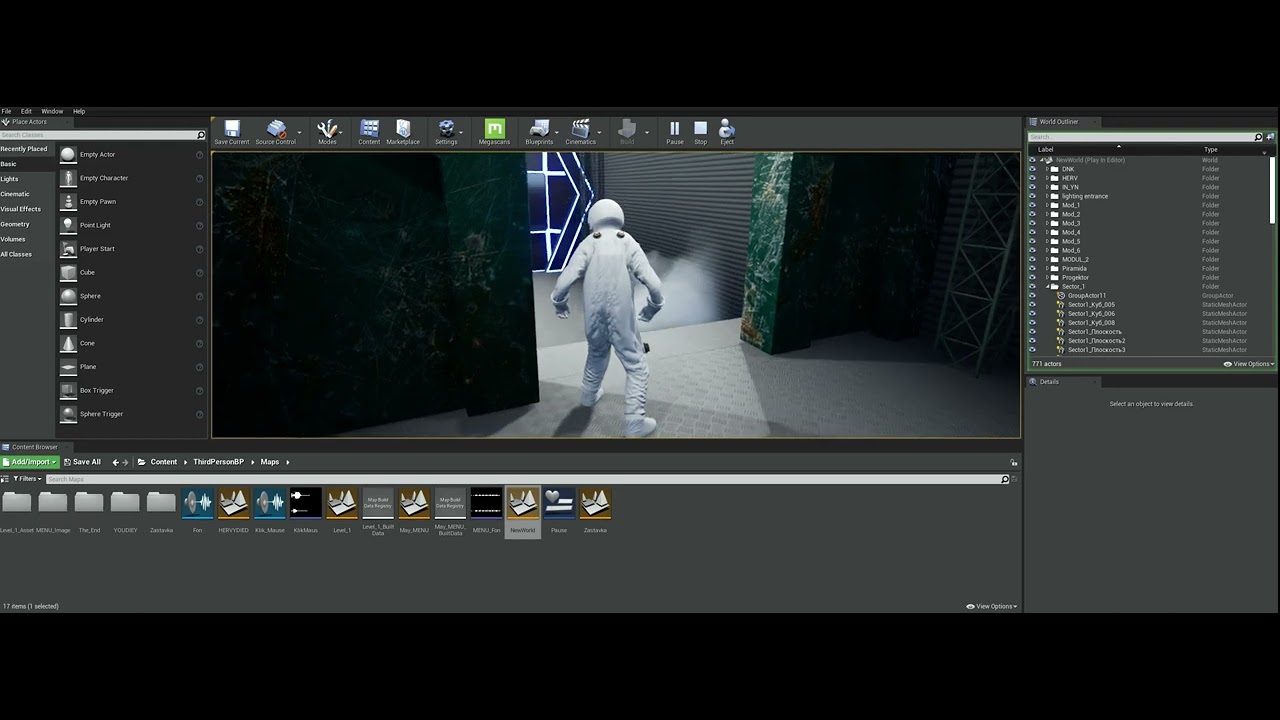
Task: Select Cylinder in Place Actors
Action: [x=132, y=320]
